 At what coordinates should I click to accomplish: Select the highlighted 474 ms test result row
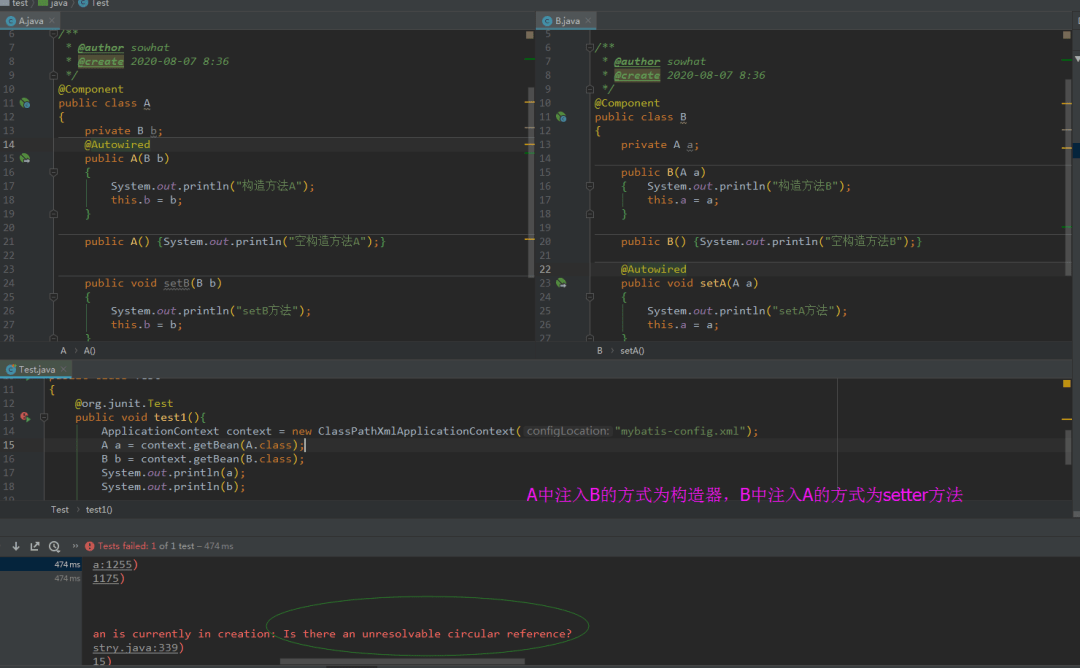(x=41, y=565)
